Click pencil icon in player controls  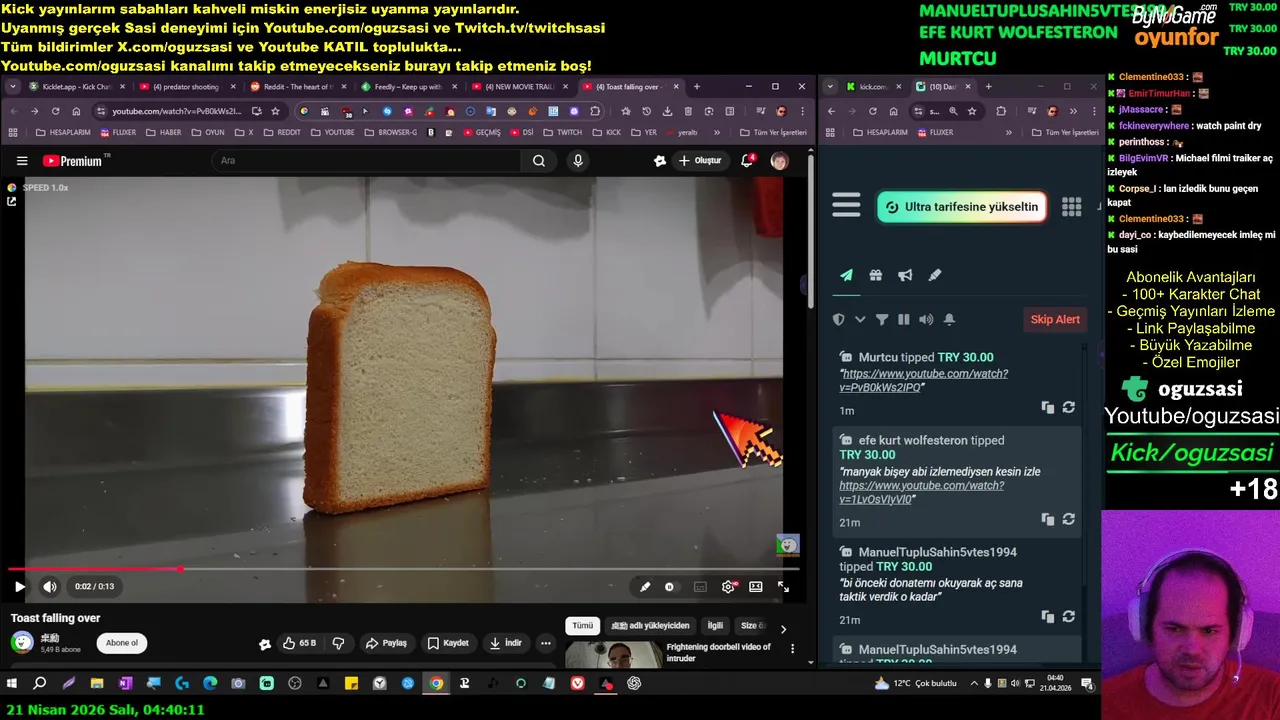(x=645, y=587)
